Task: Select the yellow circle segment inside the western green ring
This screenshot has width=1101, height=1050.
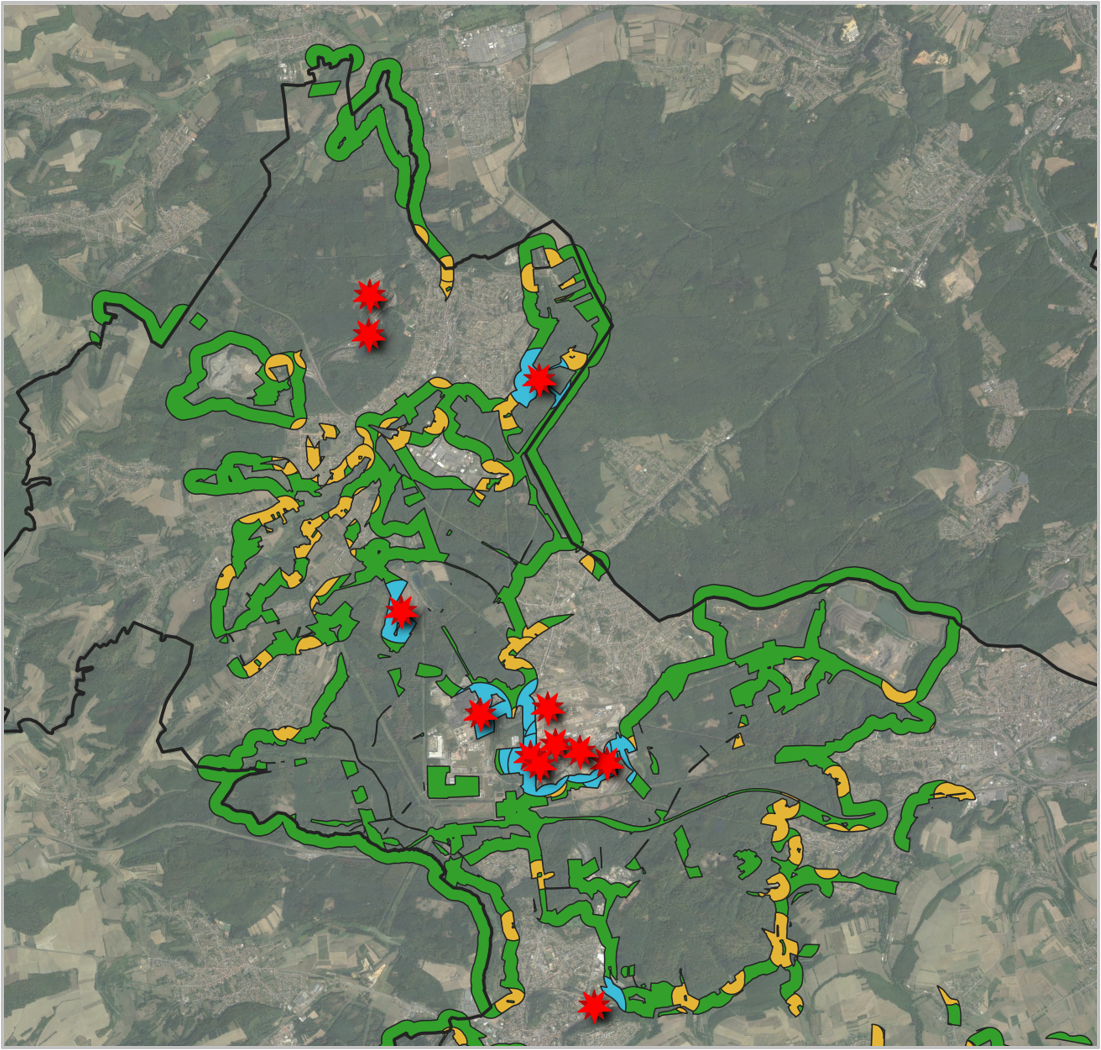Action: [x=279, y=368]
